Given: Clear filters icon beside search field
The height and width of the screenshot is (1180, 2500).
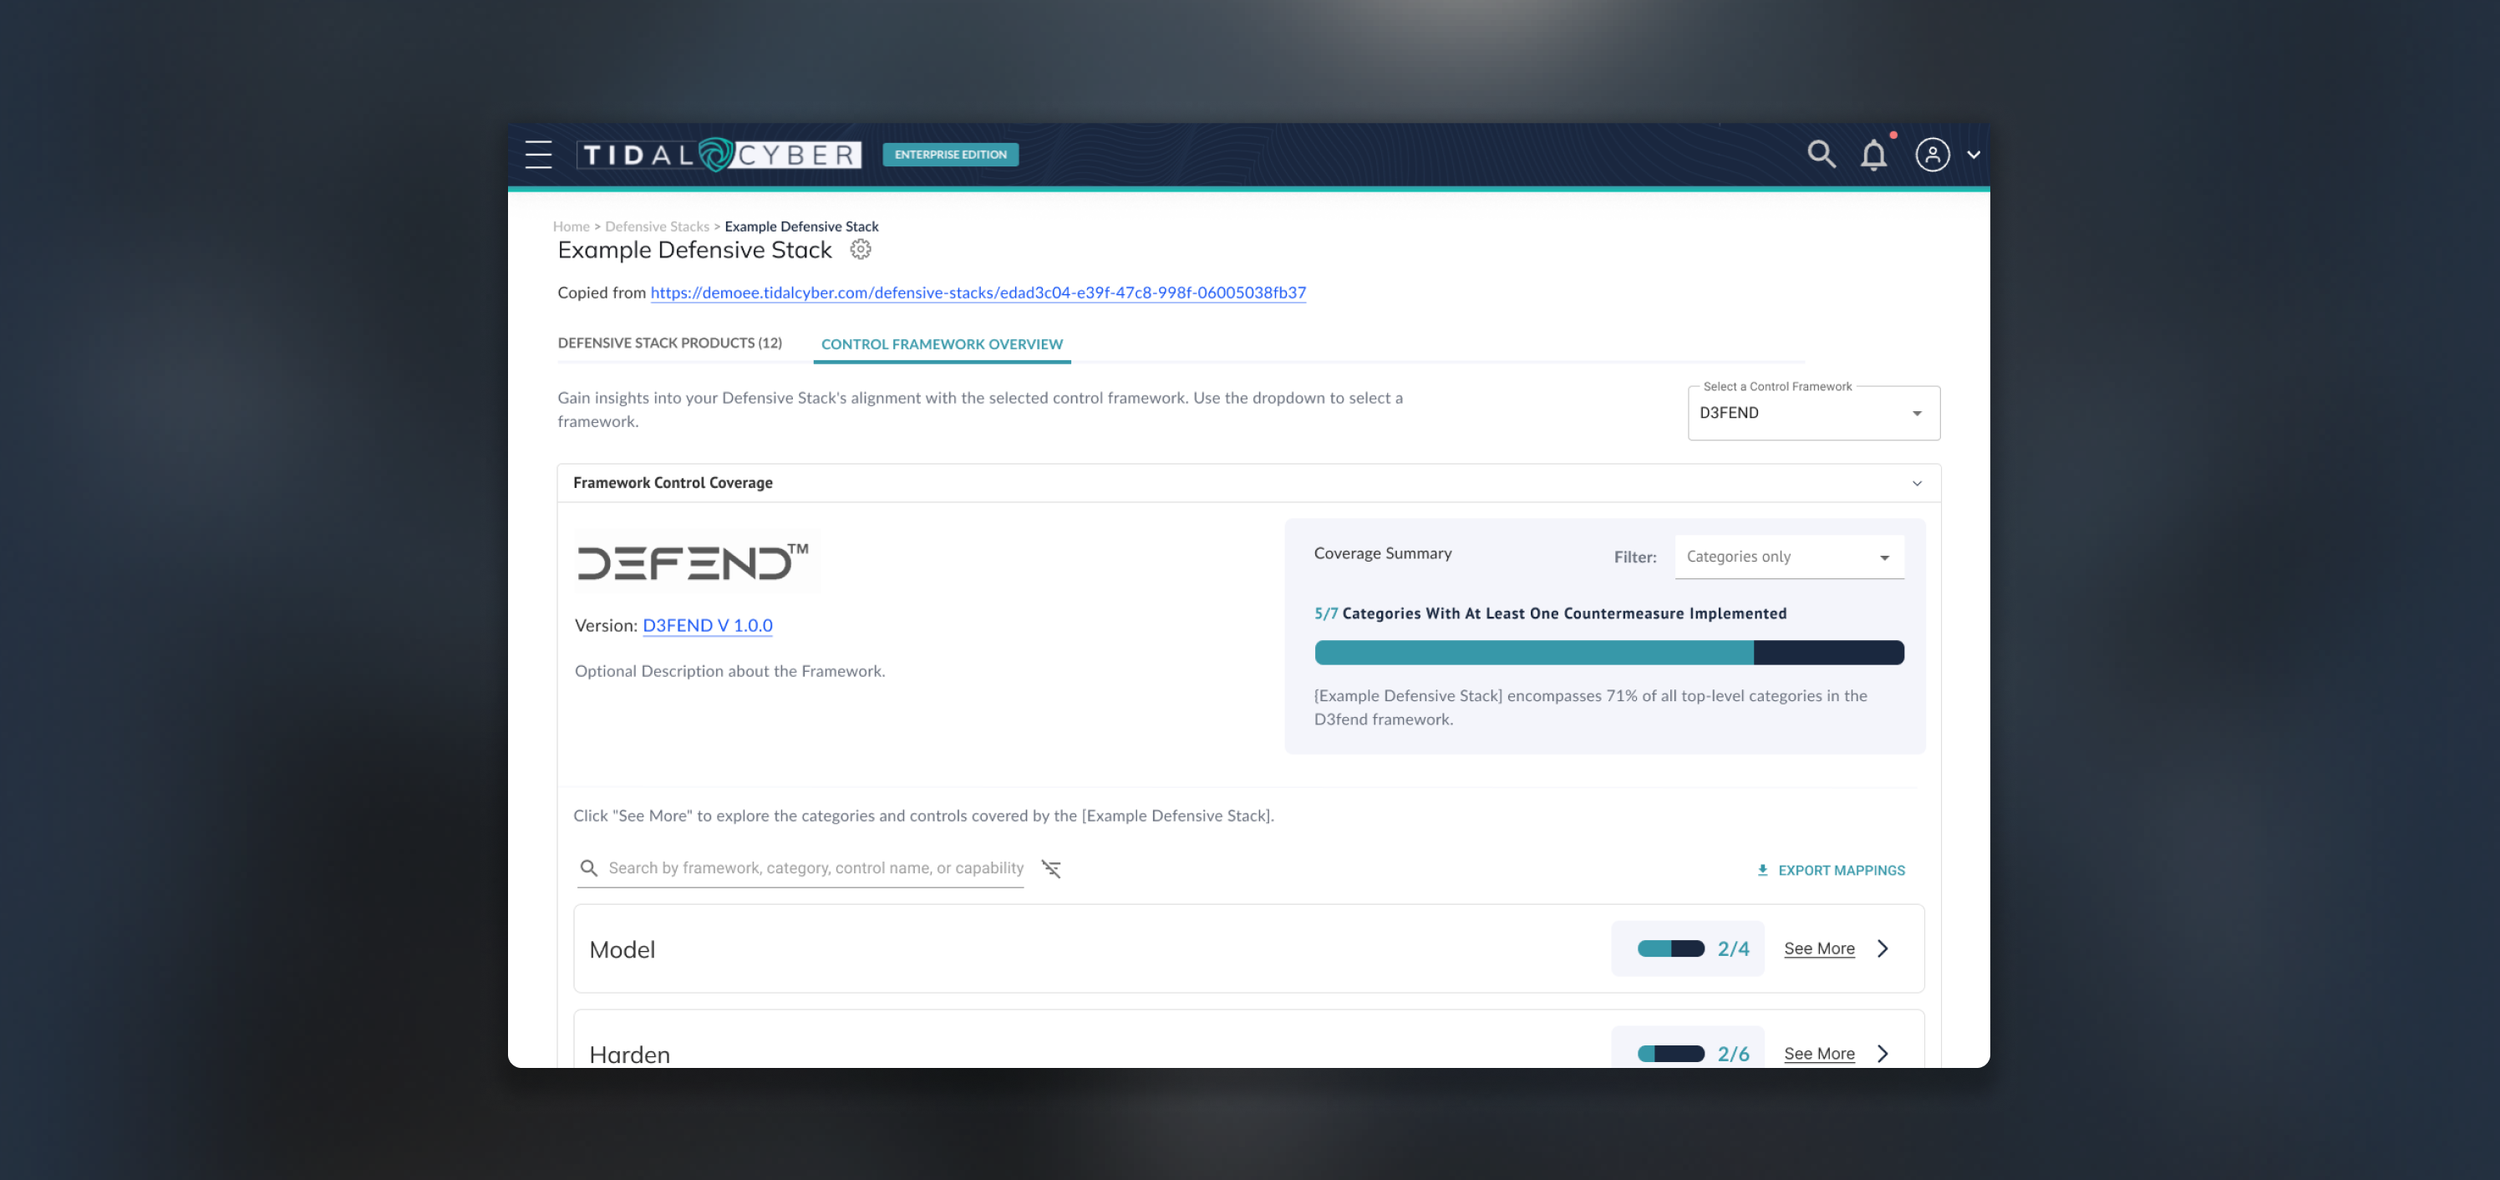Looking at the screenshot, I should pyautogui.click(x=1051, y=869).
